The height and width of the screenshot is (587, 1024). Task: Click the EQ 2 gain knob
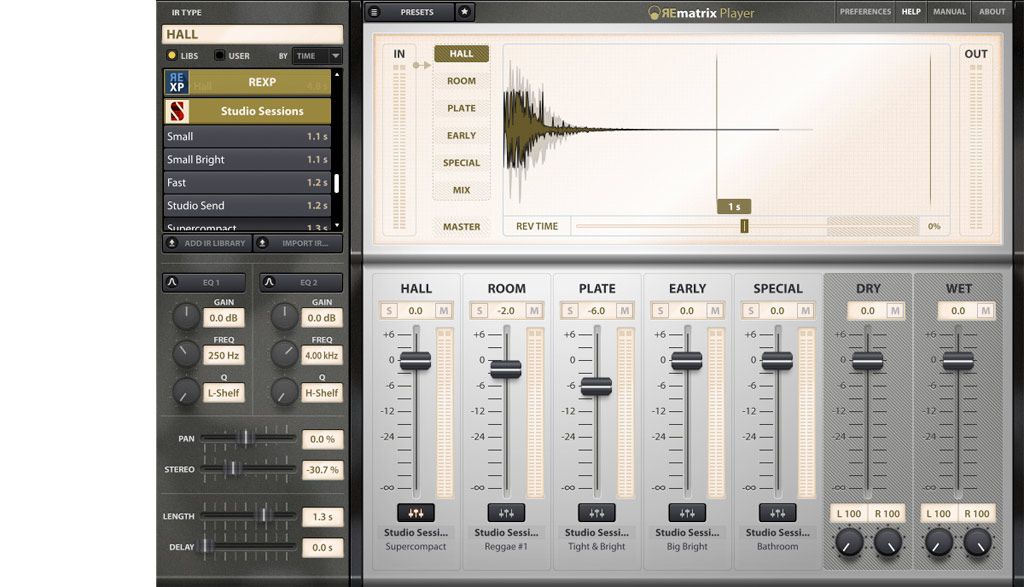[x=284, y=316]
